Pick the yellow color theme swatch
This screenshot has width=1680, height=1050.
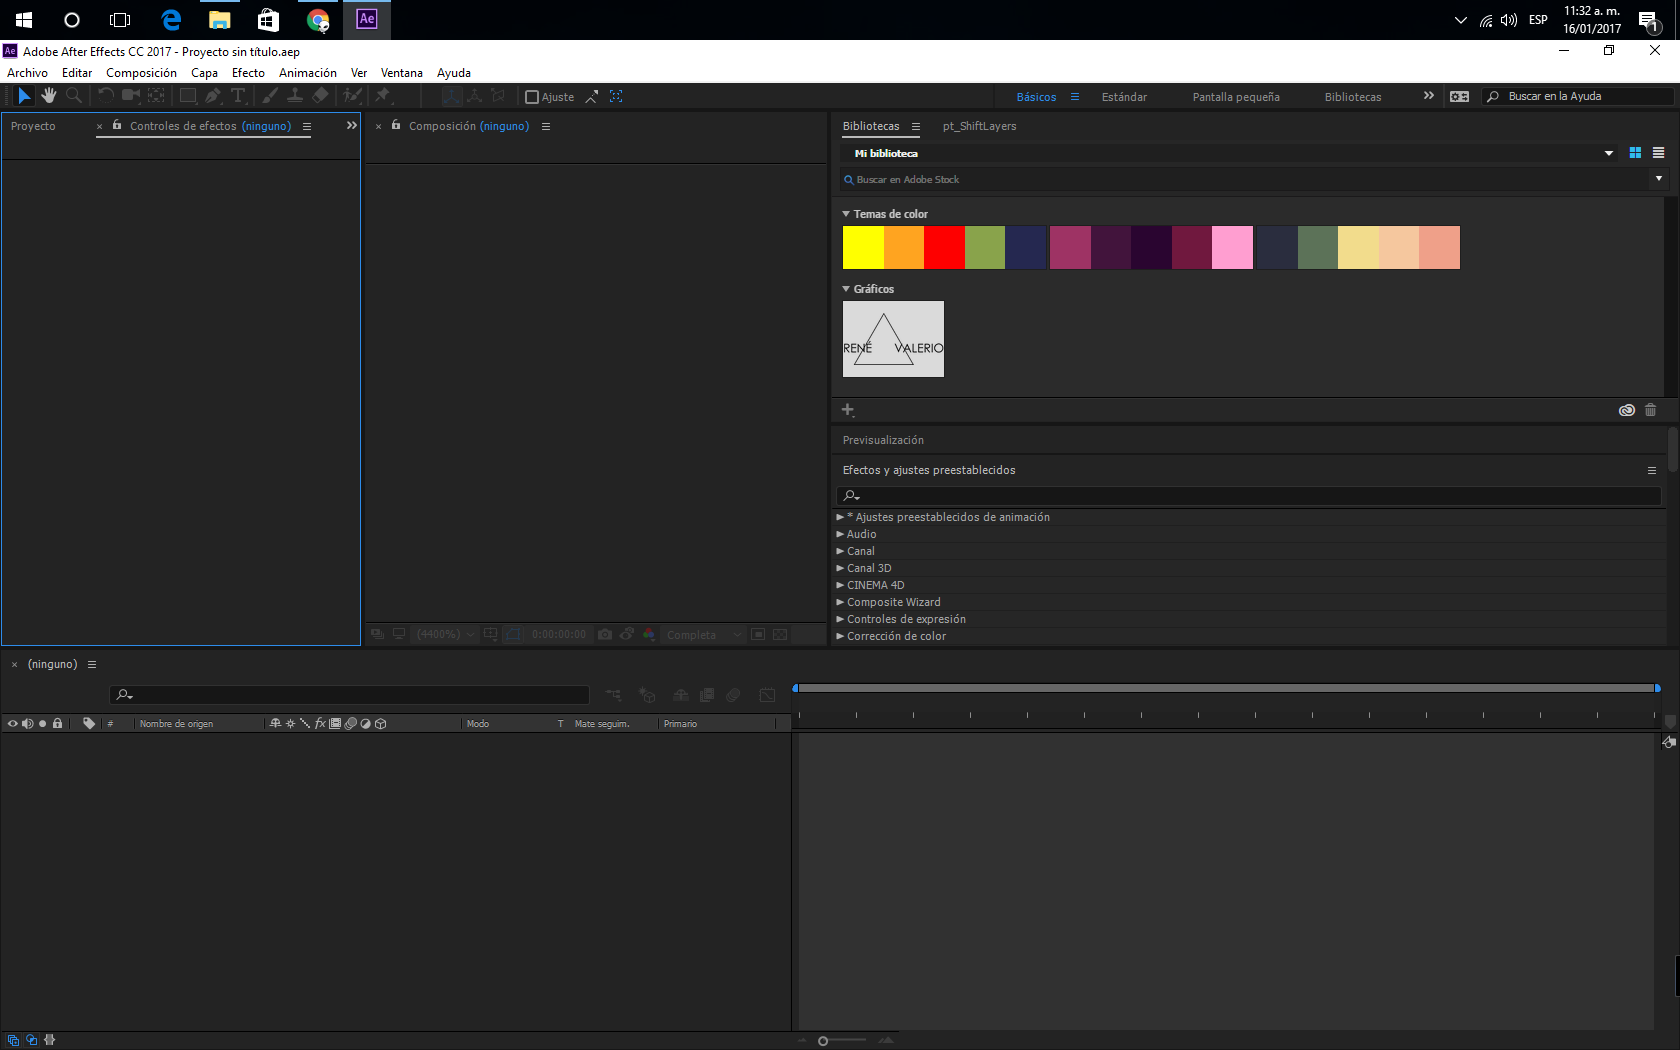[863, 248]
